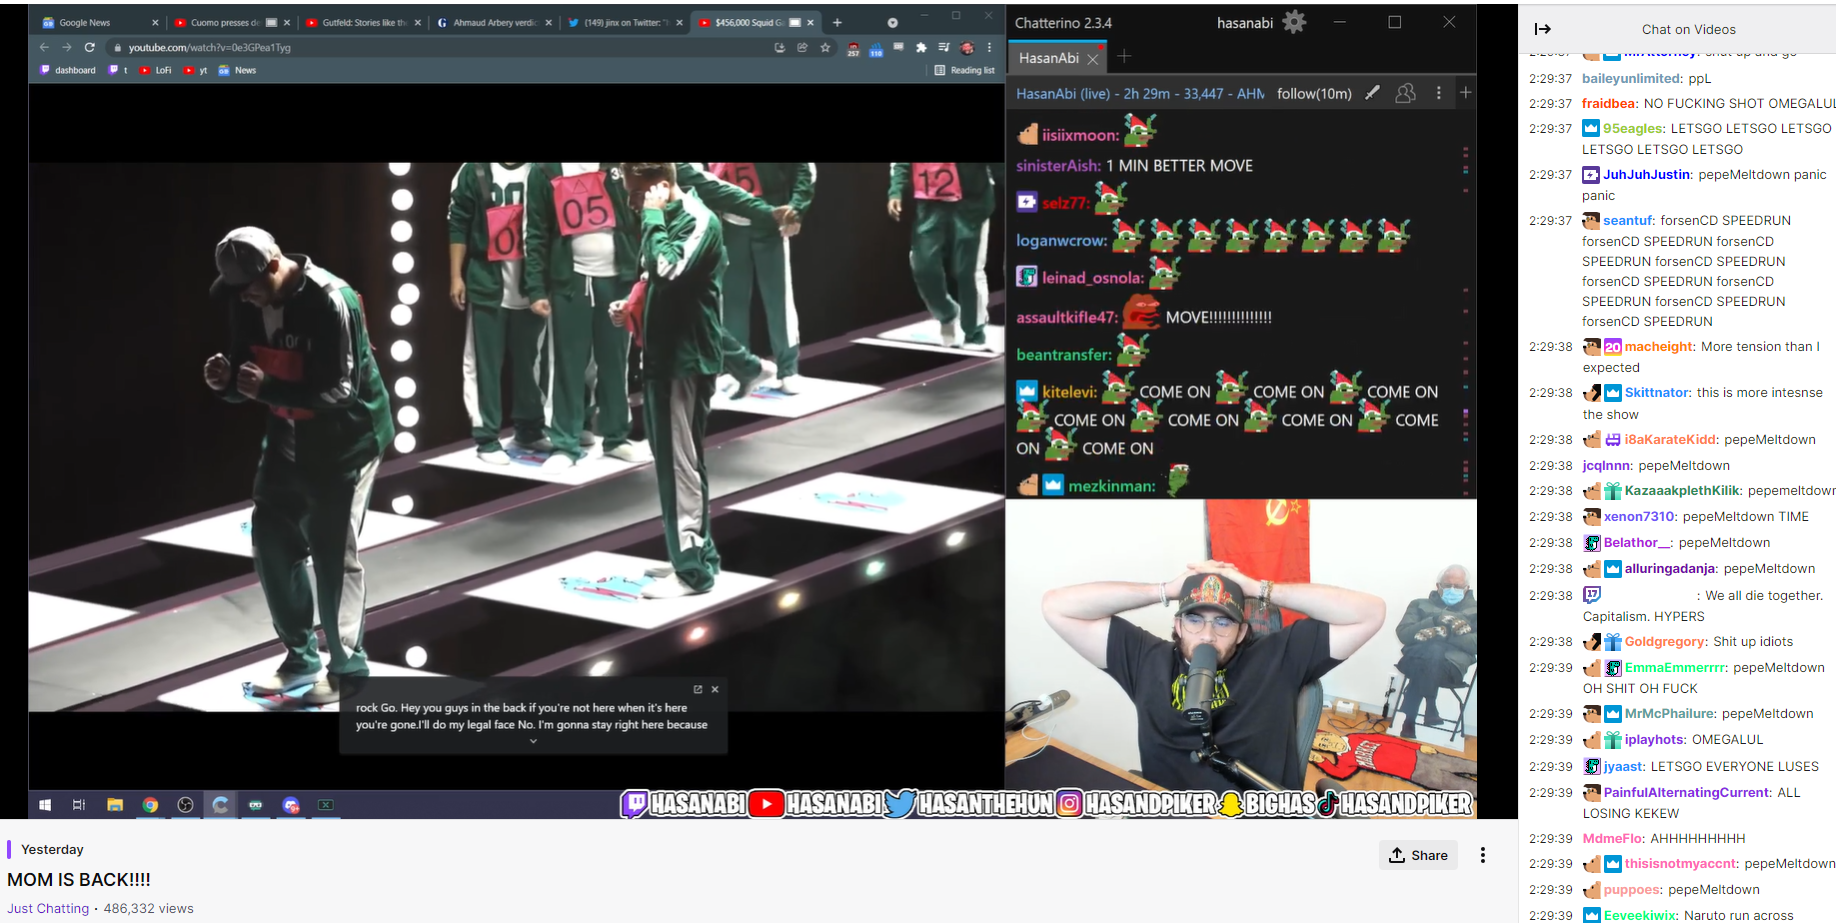Open the video options three-dot menu below Share
1836x923 pixels.
point(1483,855)
